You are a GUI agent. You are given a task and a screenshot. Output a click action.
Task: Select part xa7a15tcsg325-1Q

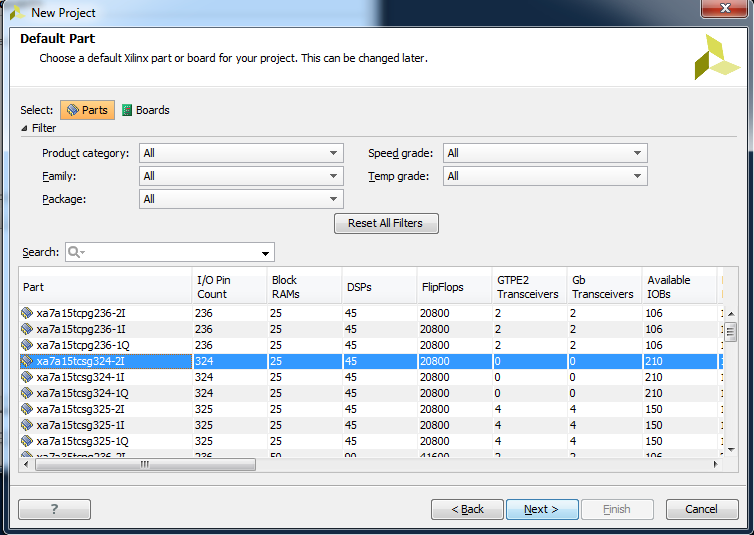[x=83, y=441]
